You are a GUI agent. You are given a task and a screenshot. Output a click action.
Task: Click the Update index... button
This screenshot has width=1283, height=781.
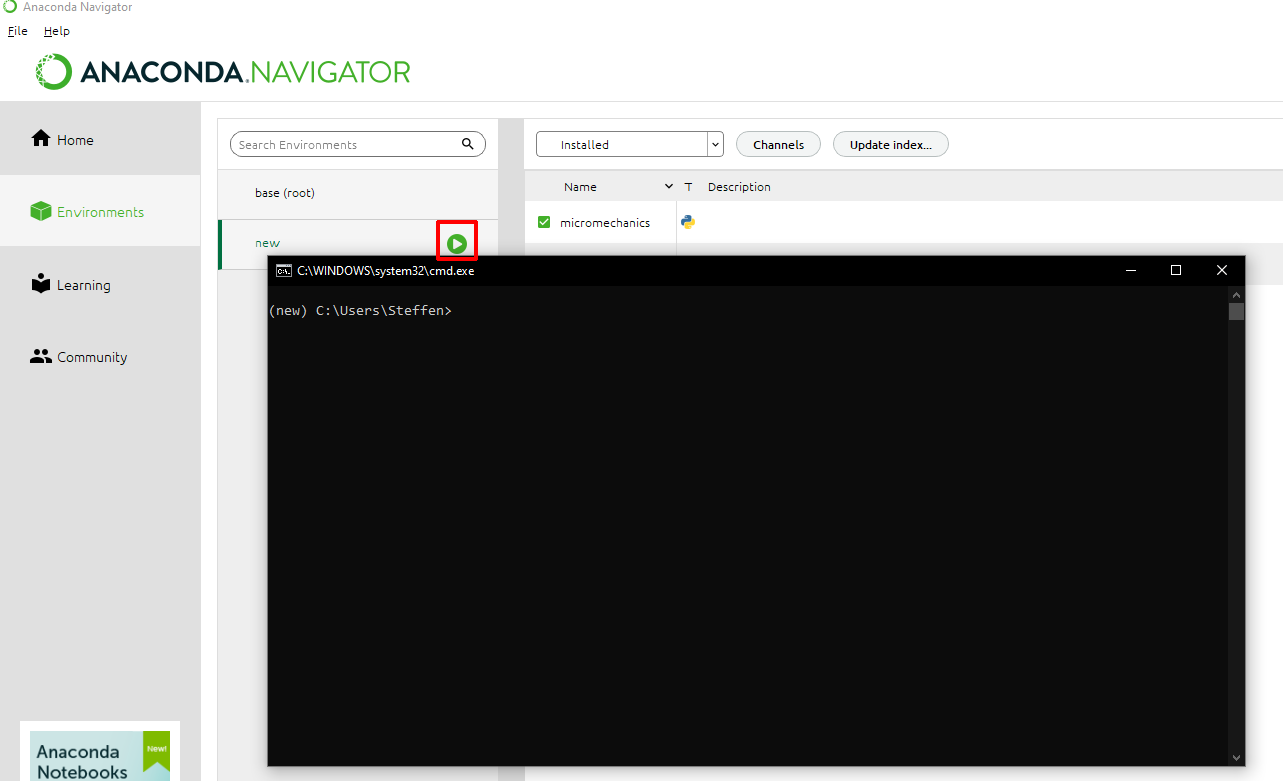tap(890, 144)
